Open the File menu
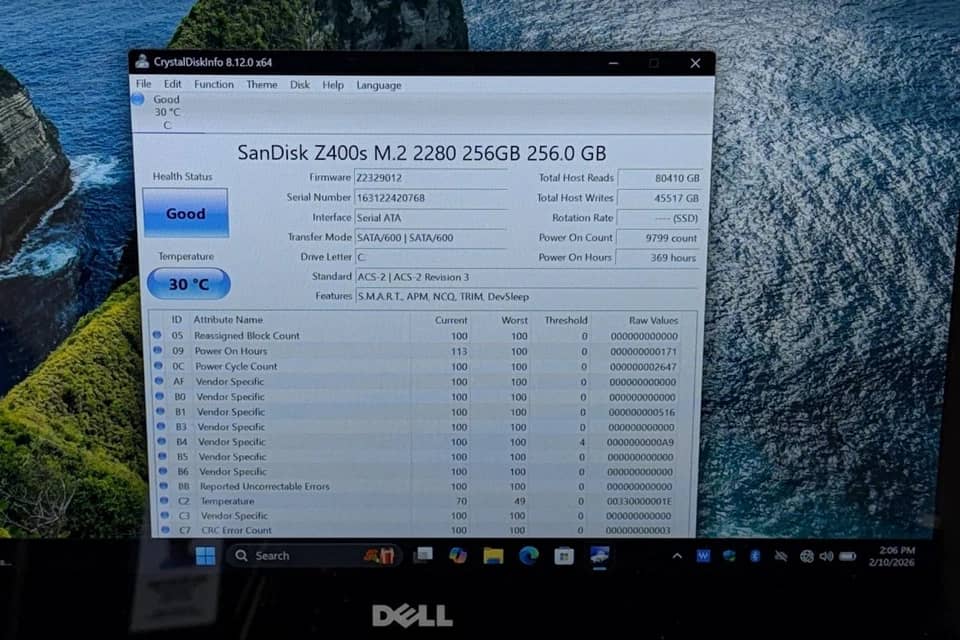 (x=143, y=84)
